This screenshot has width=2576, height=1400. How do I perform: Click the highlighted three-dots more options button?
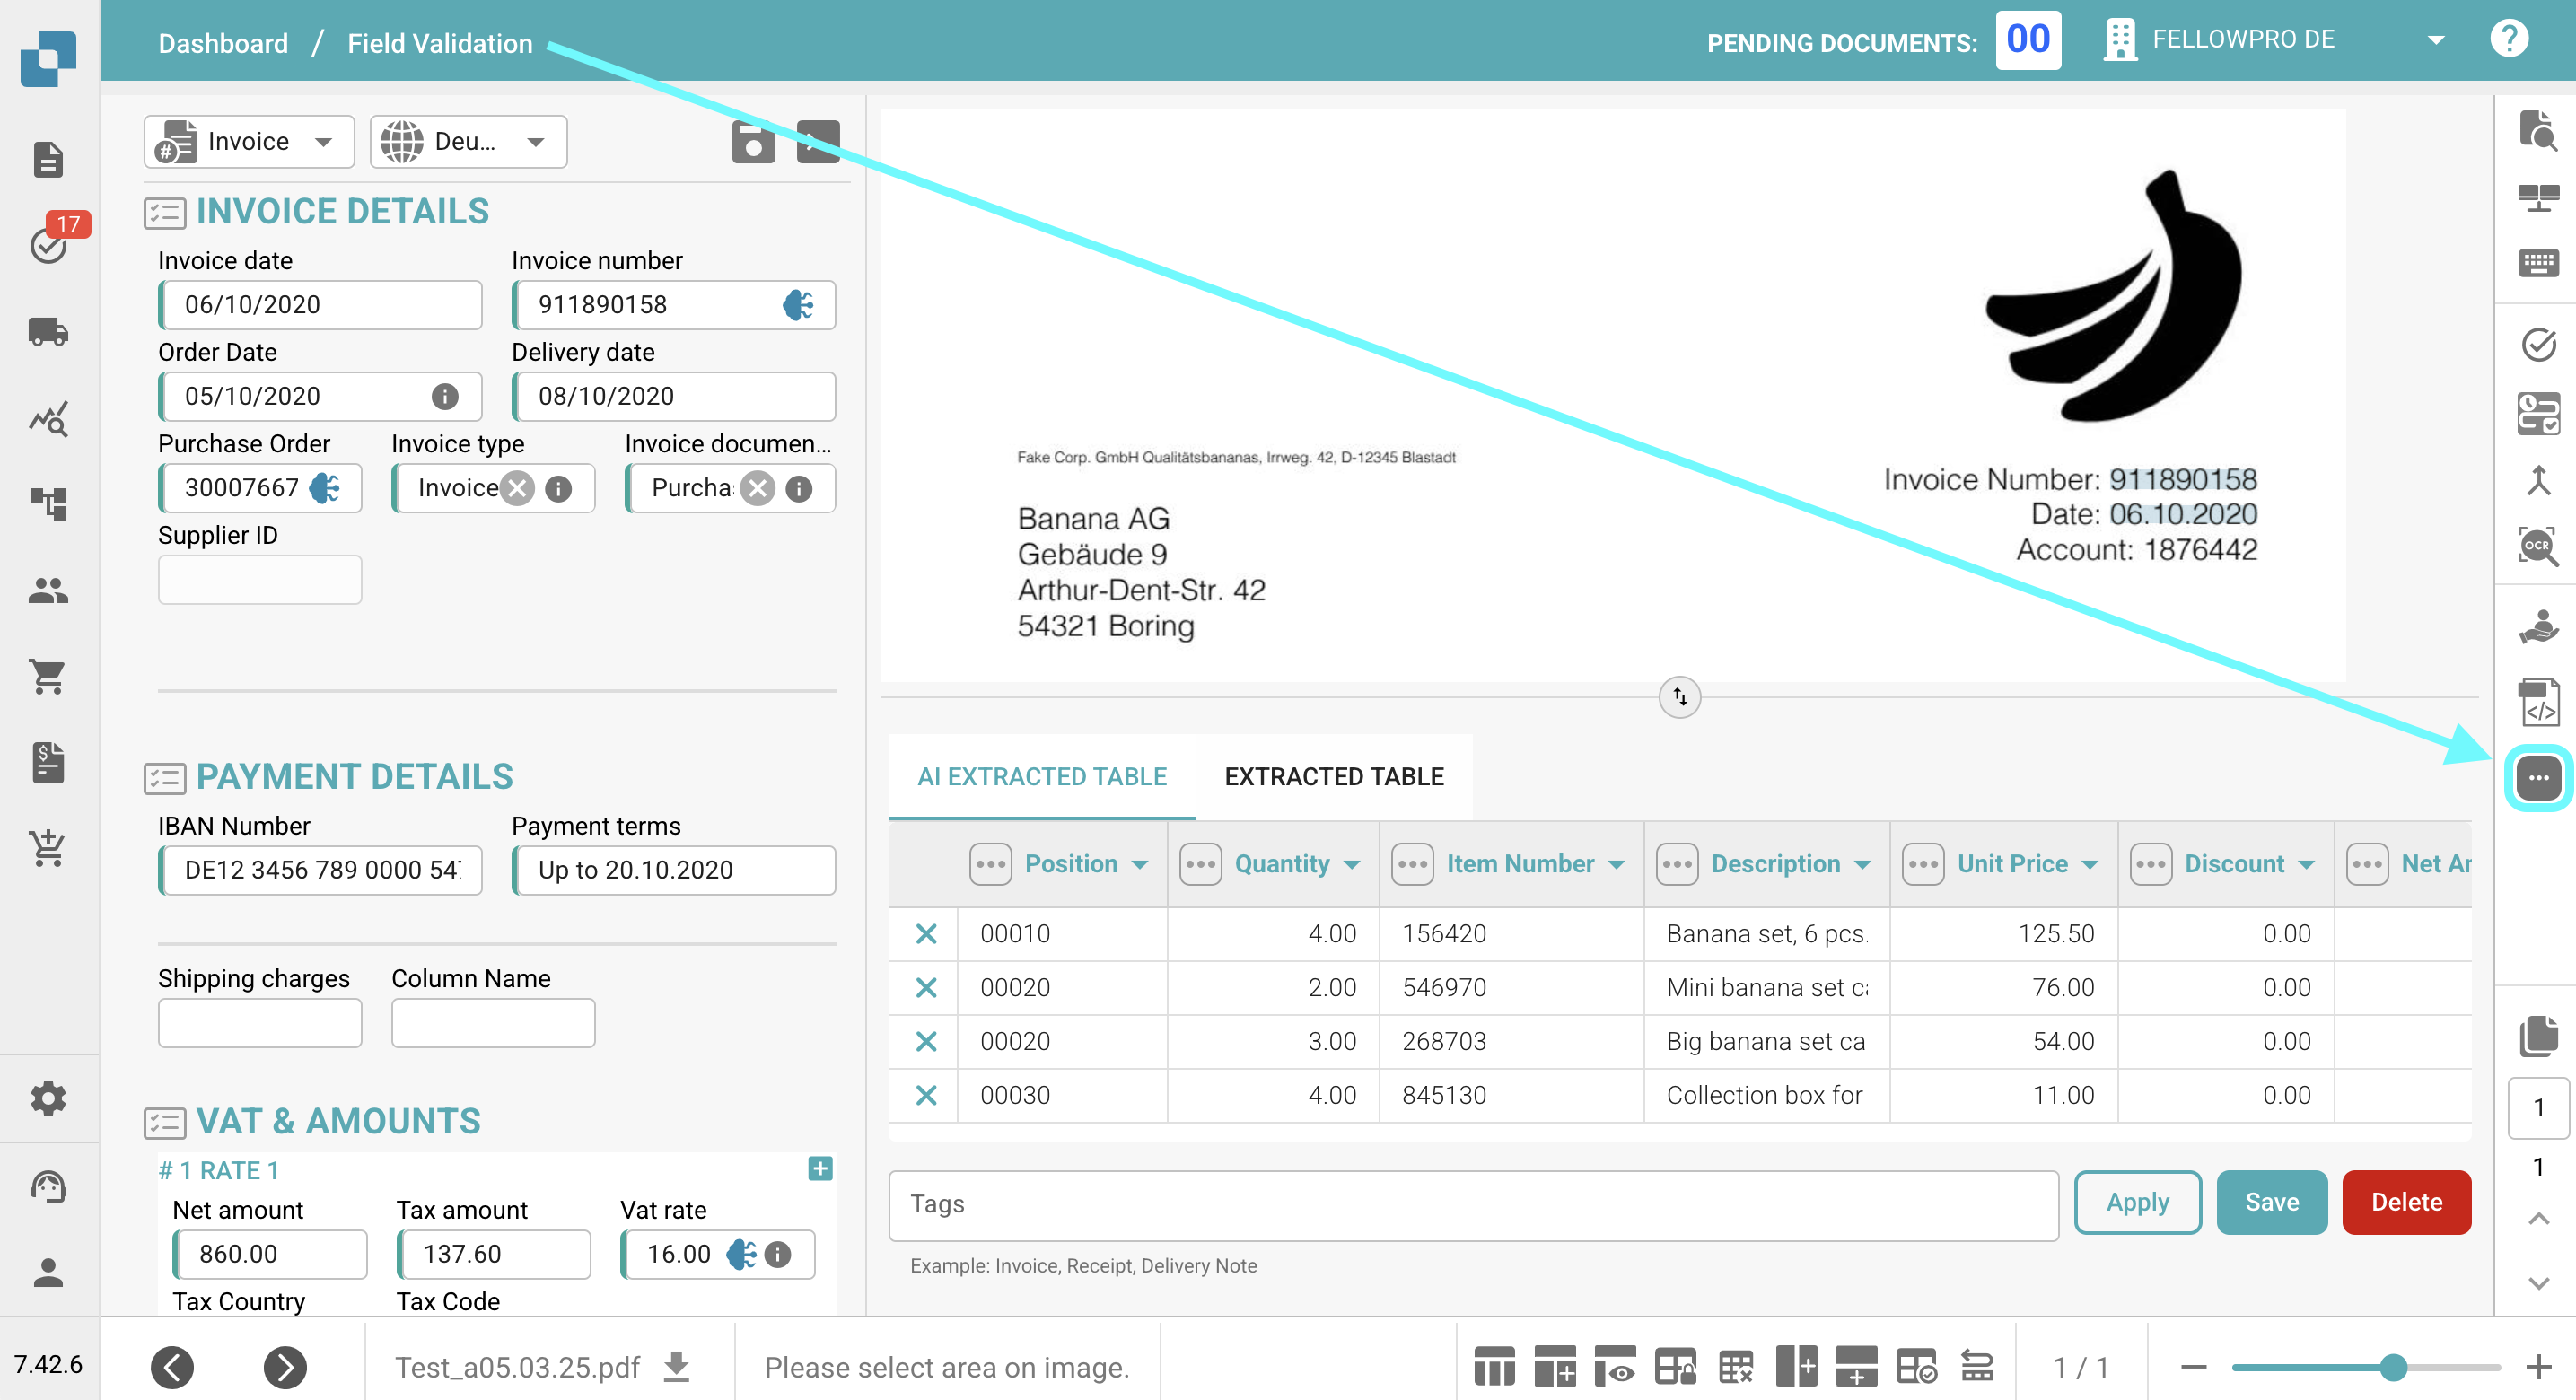tap(2537, 778)
